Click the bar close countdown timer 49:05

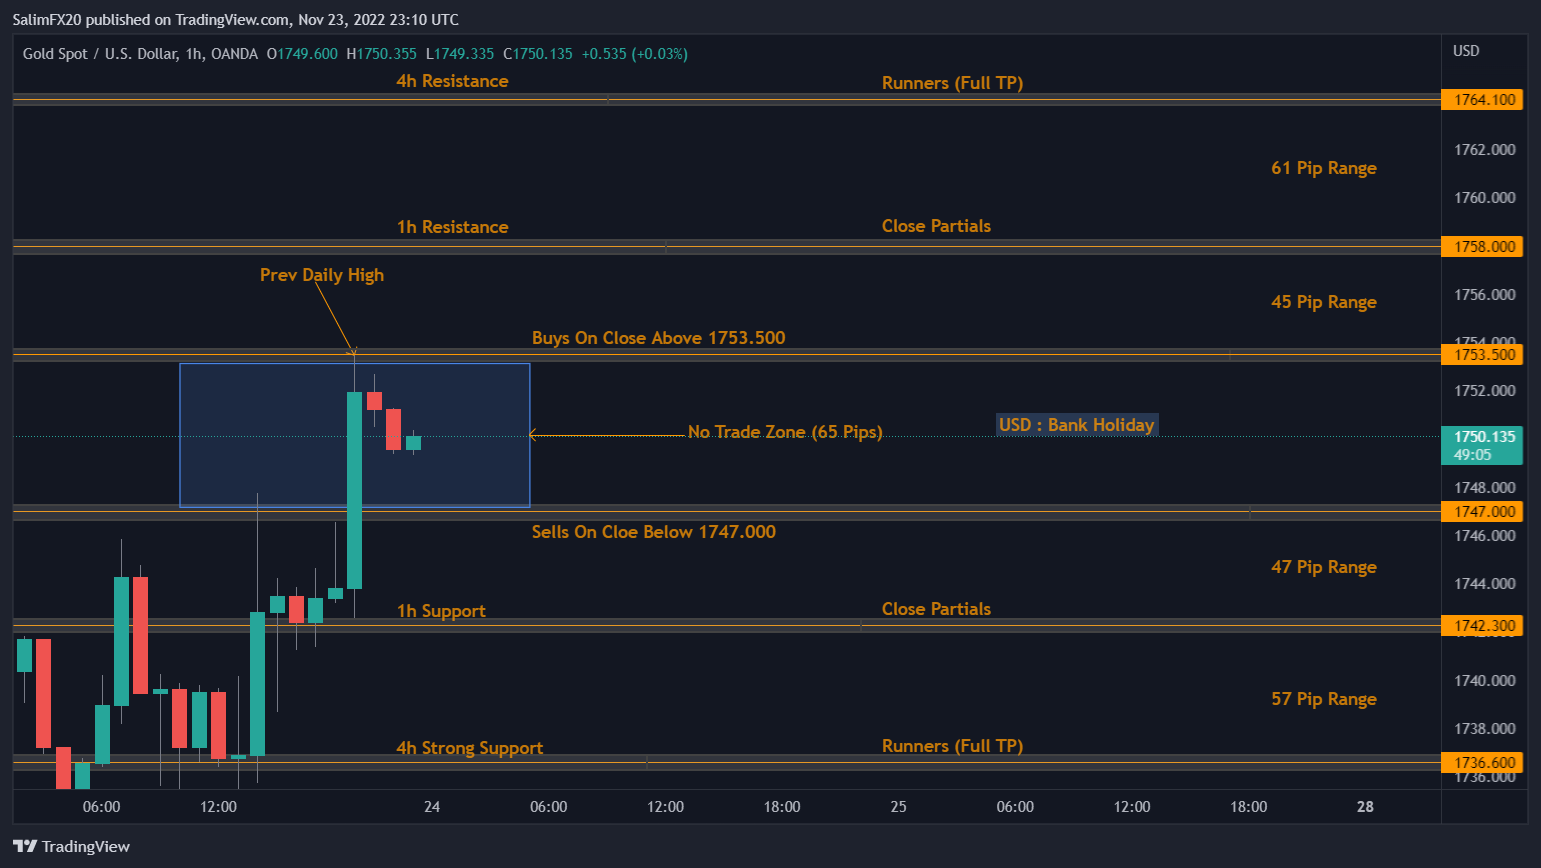(1472, 454)
